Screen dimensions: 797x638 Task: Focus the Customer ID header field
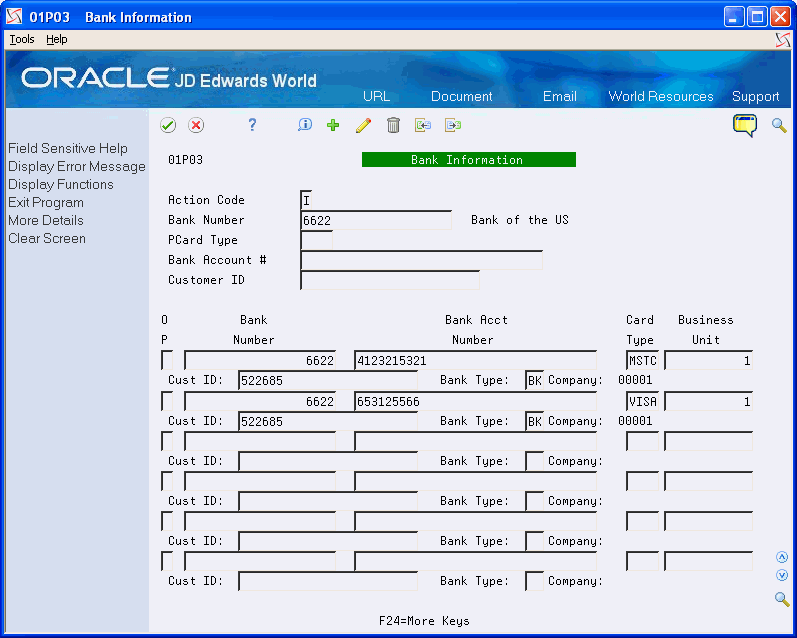(390, 280)
